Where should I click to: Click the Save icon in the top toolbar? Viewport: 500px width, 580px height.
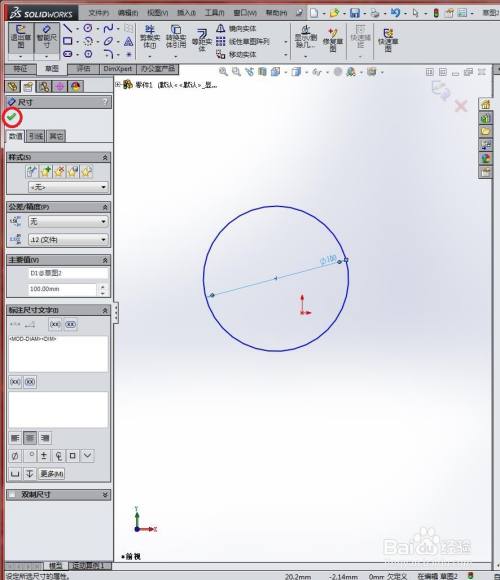pos(355,13)
